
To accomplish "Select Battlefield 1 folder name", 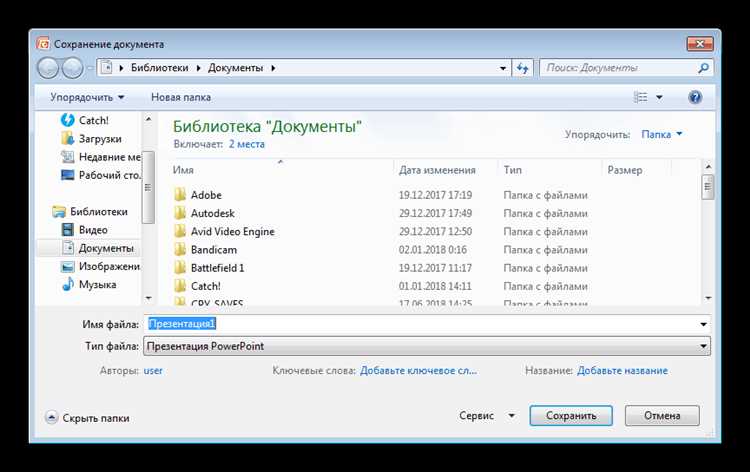I will (217, 268).
